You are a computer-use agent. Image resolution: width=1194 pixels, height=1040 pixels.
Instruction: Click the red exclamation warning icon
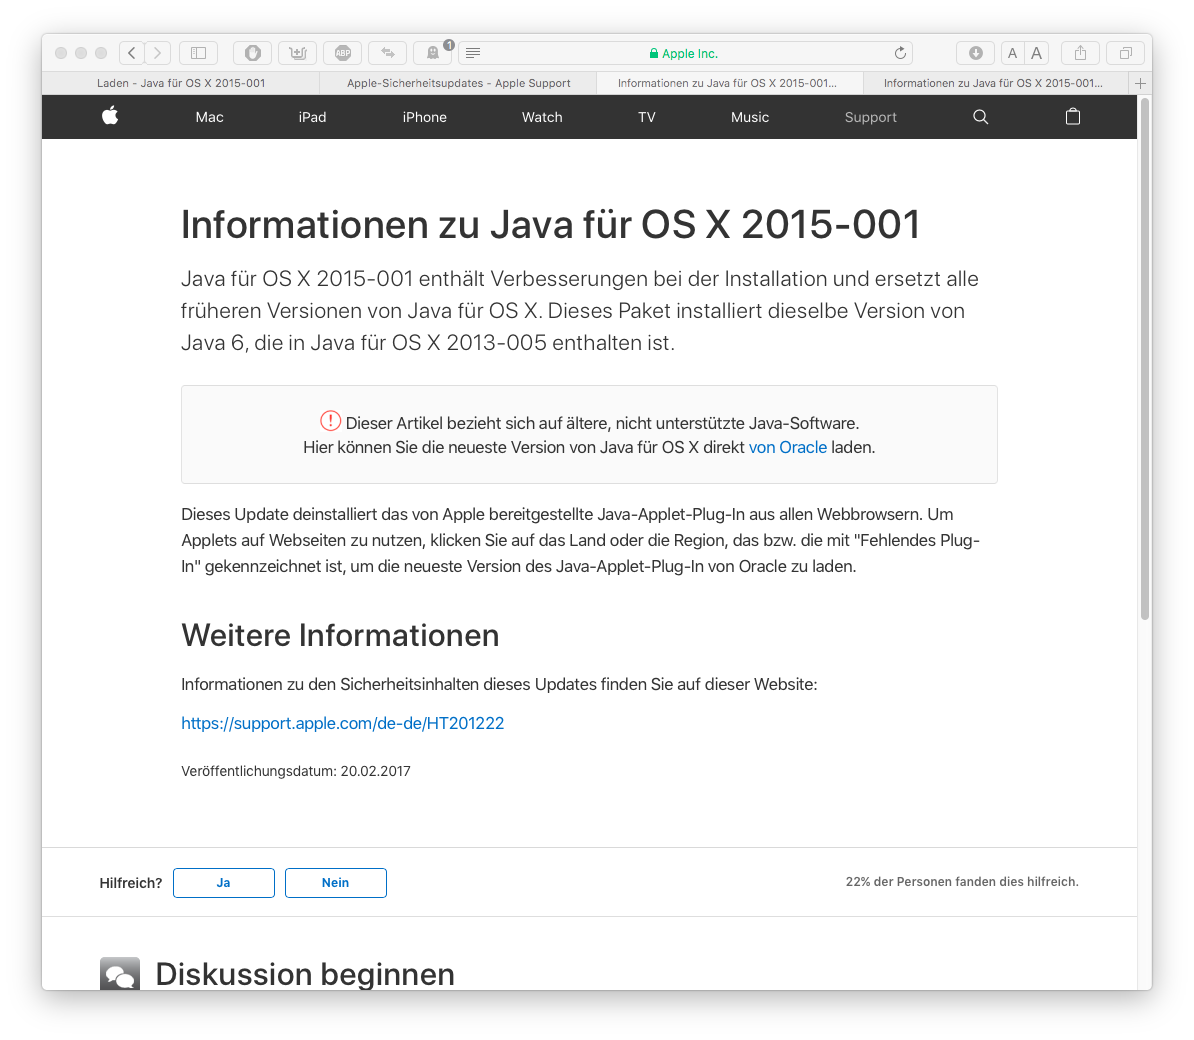(330, 420)
